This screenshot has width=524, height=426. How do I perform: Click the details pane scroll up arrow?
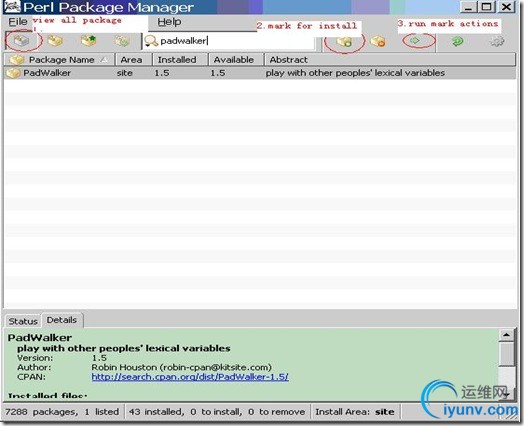(x=506, y=335)
